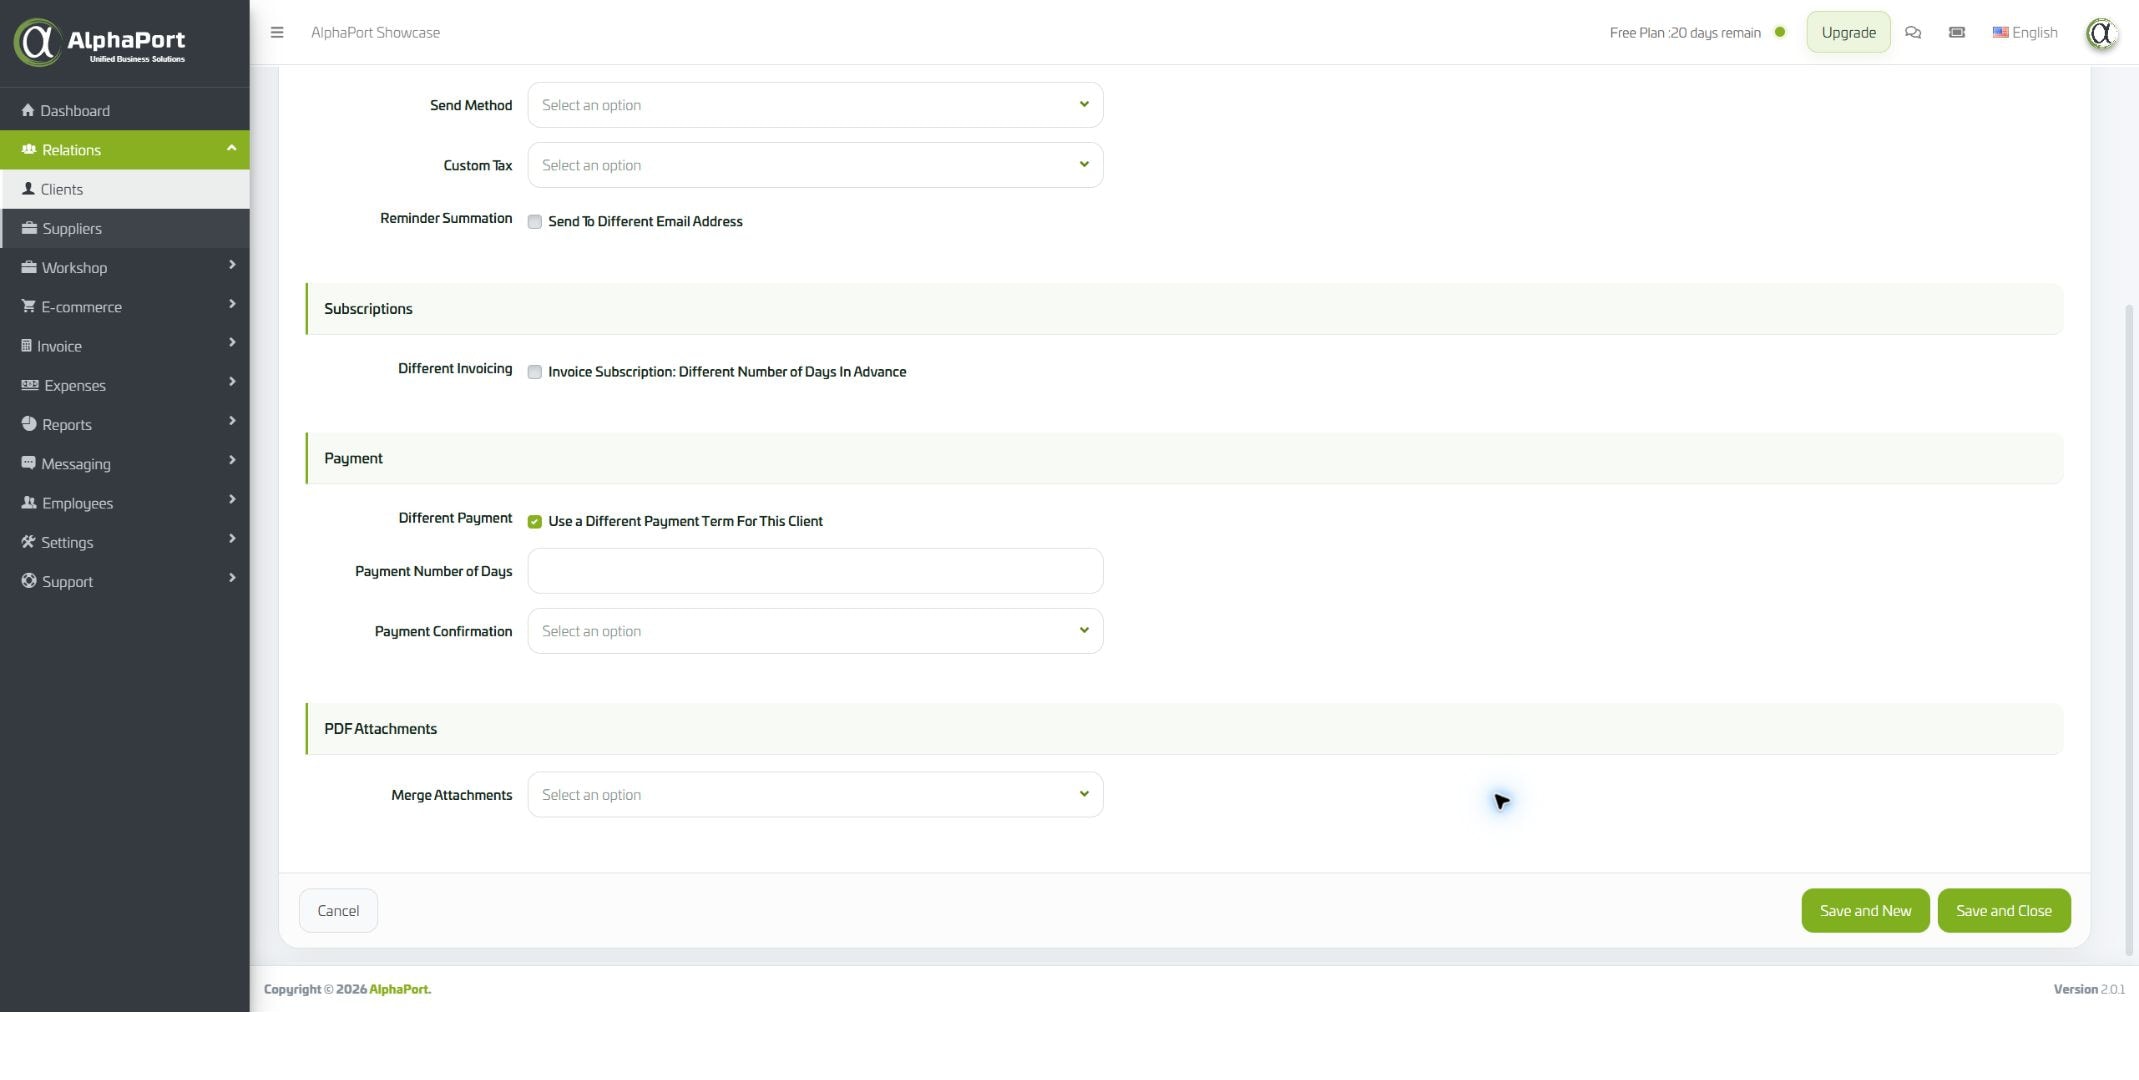The height and width of the screenshot is (1080, 2139).
Task: Open the Dashboard menu item
Action: point(125,110)
